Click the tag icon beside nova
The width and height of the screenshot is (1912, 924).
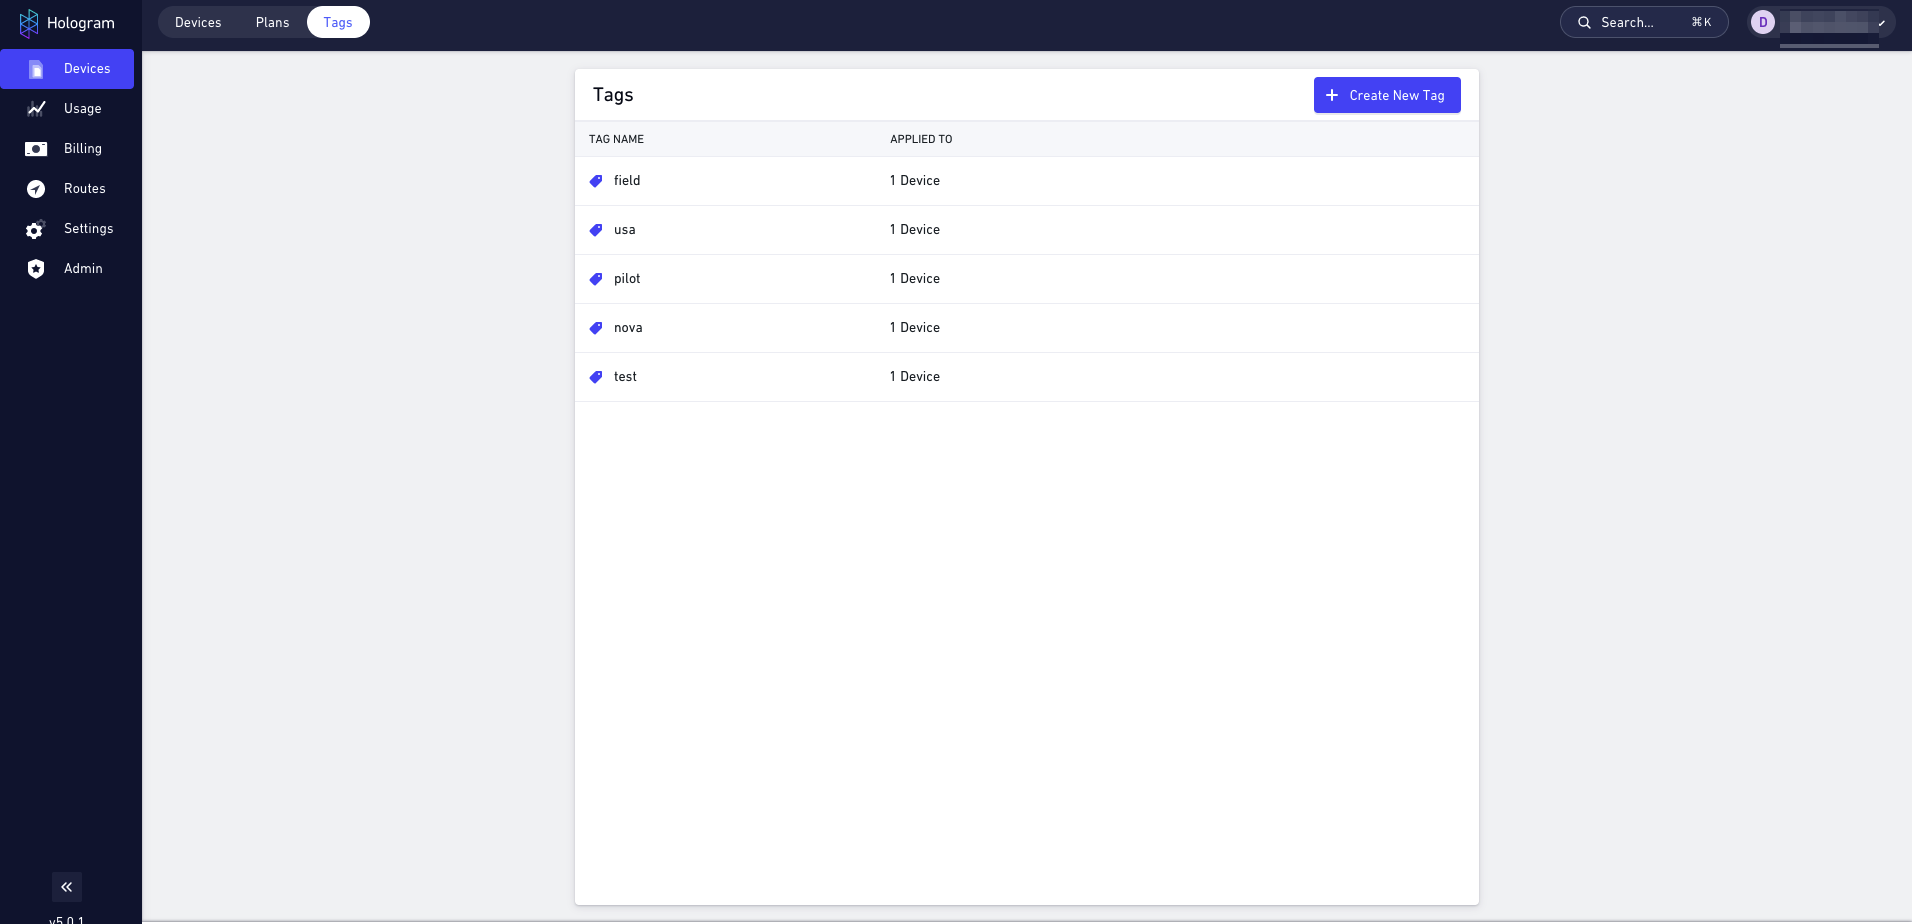[596, 328]
